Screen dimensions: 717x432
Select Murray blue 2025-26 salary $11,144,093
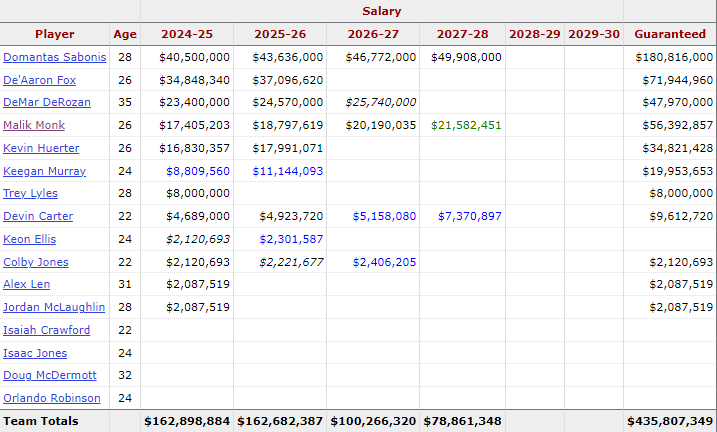click(x=288, y=171)
